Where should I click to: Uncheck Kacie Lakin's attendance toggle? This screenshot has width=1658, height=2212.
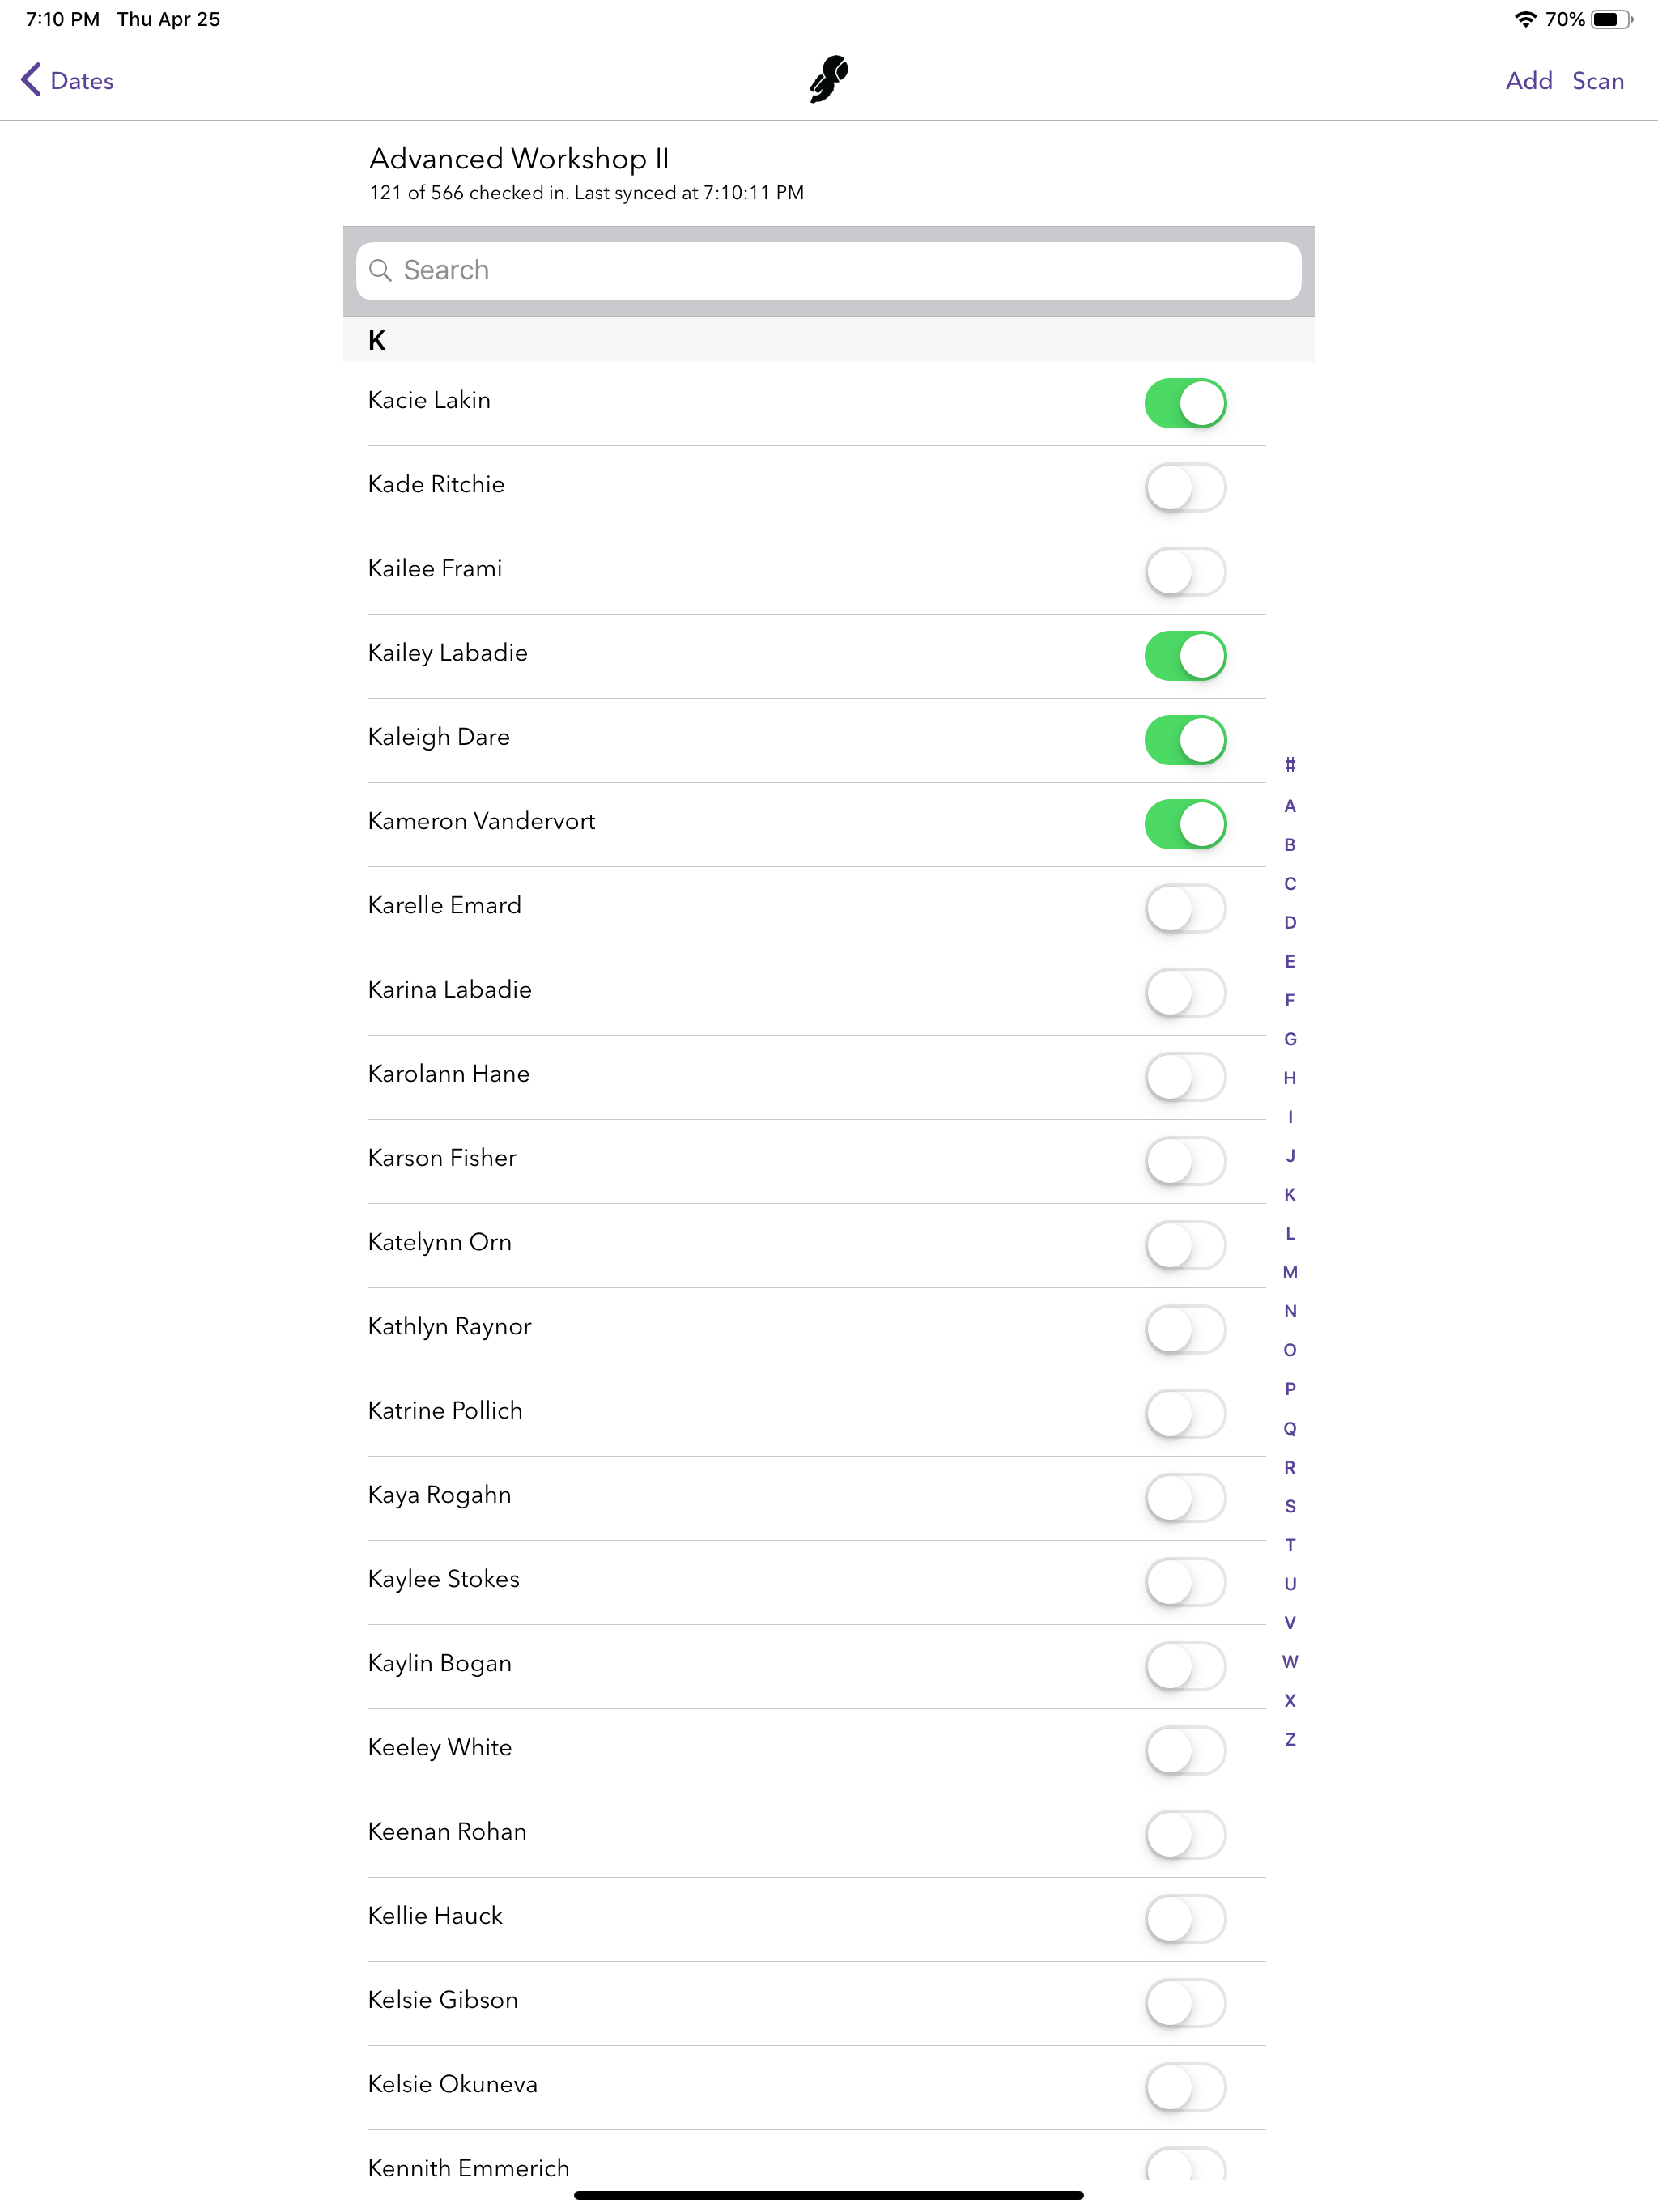[x=1185, y=403]
